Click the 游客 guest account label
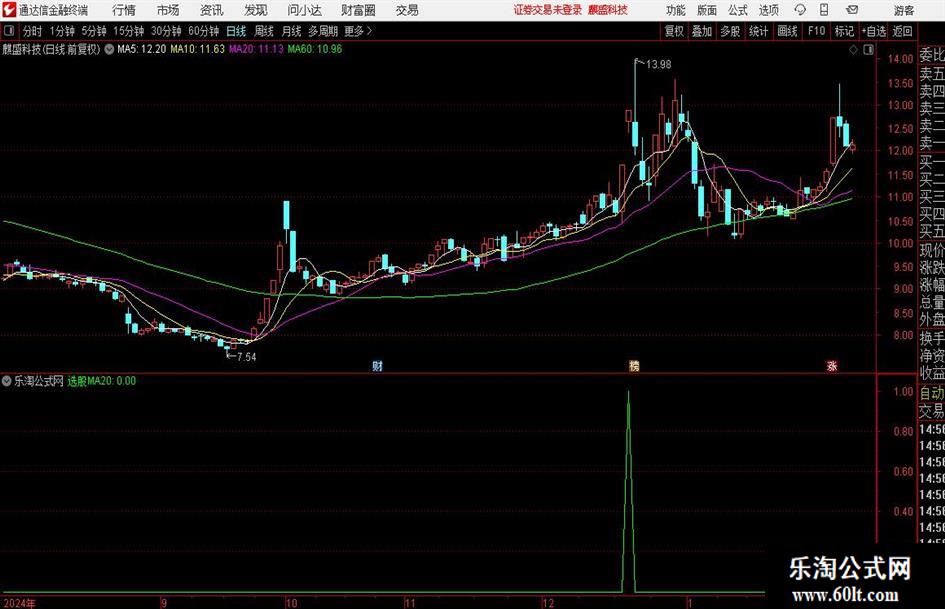This screenshot has height=609, width=945. click(904, 10)
